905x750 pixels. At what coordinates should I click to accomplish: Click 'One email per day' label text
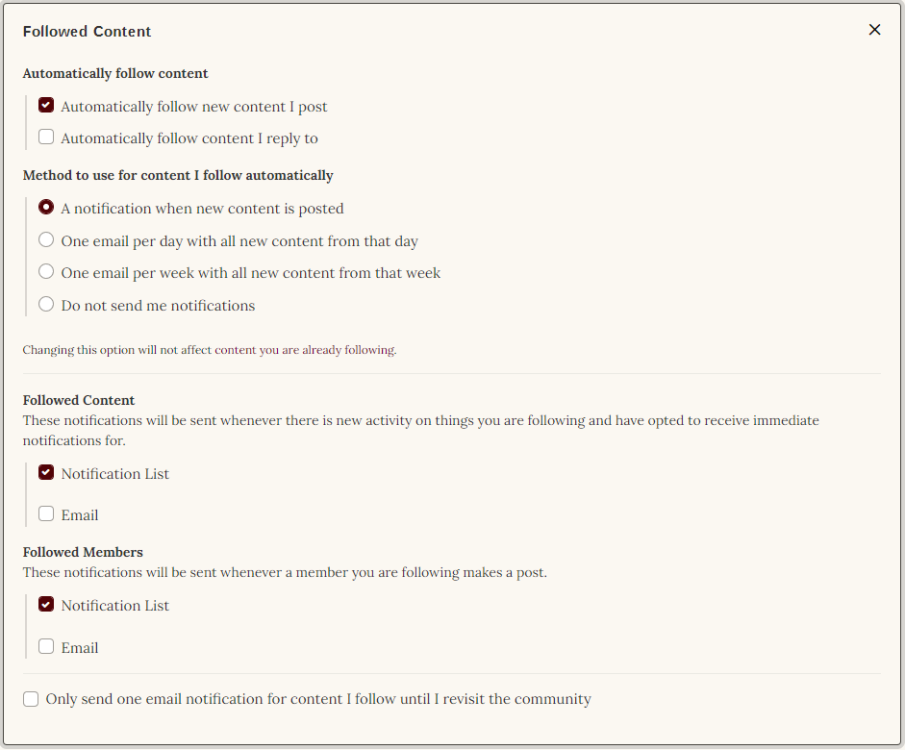coord(239,241)
